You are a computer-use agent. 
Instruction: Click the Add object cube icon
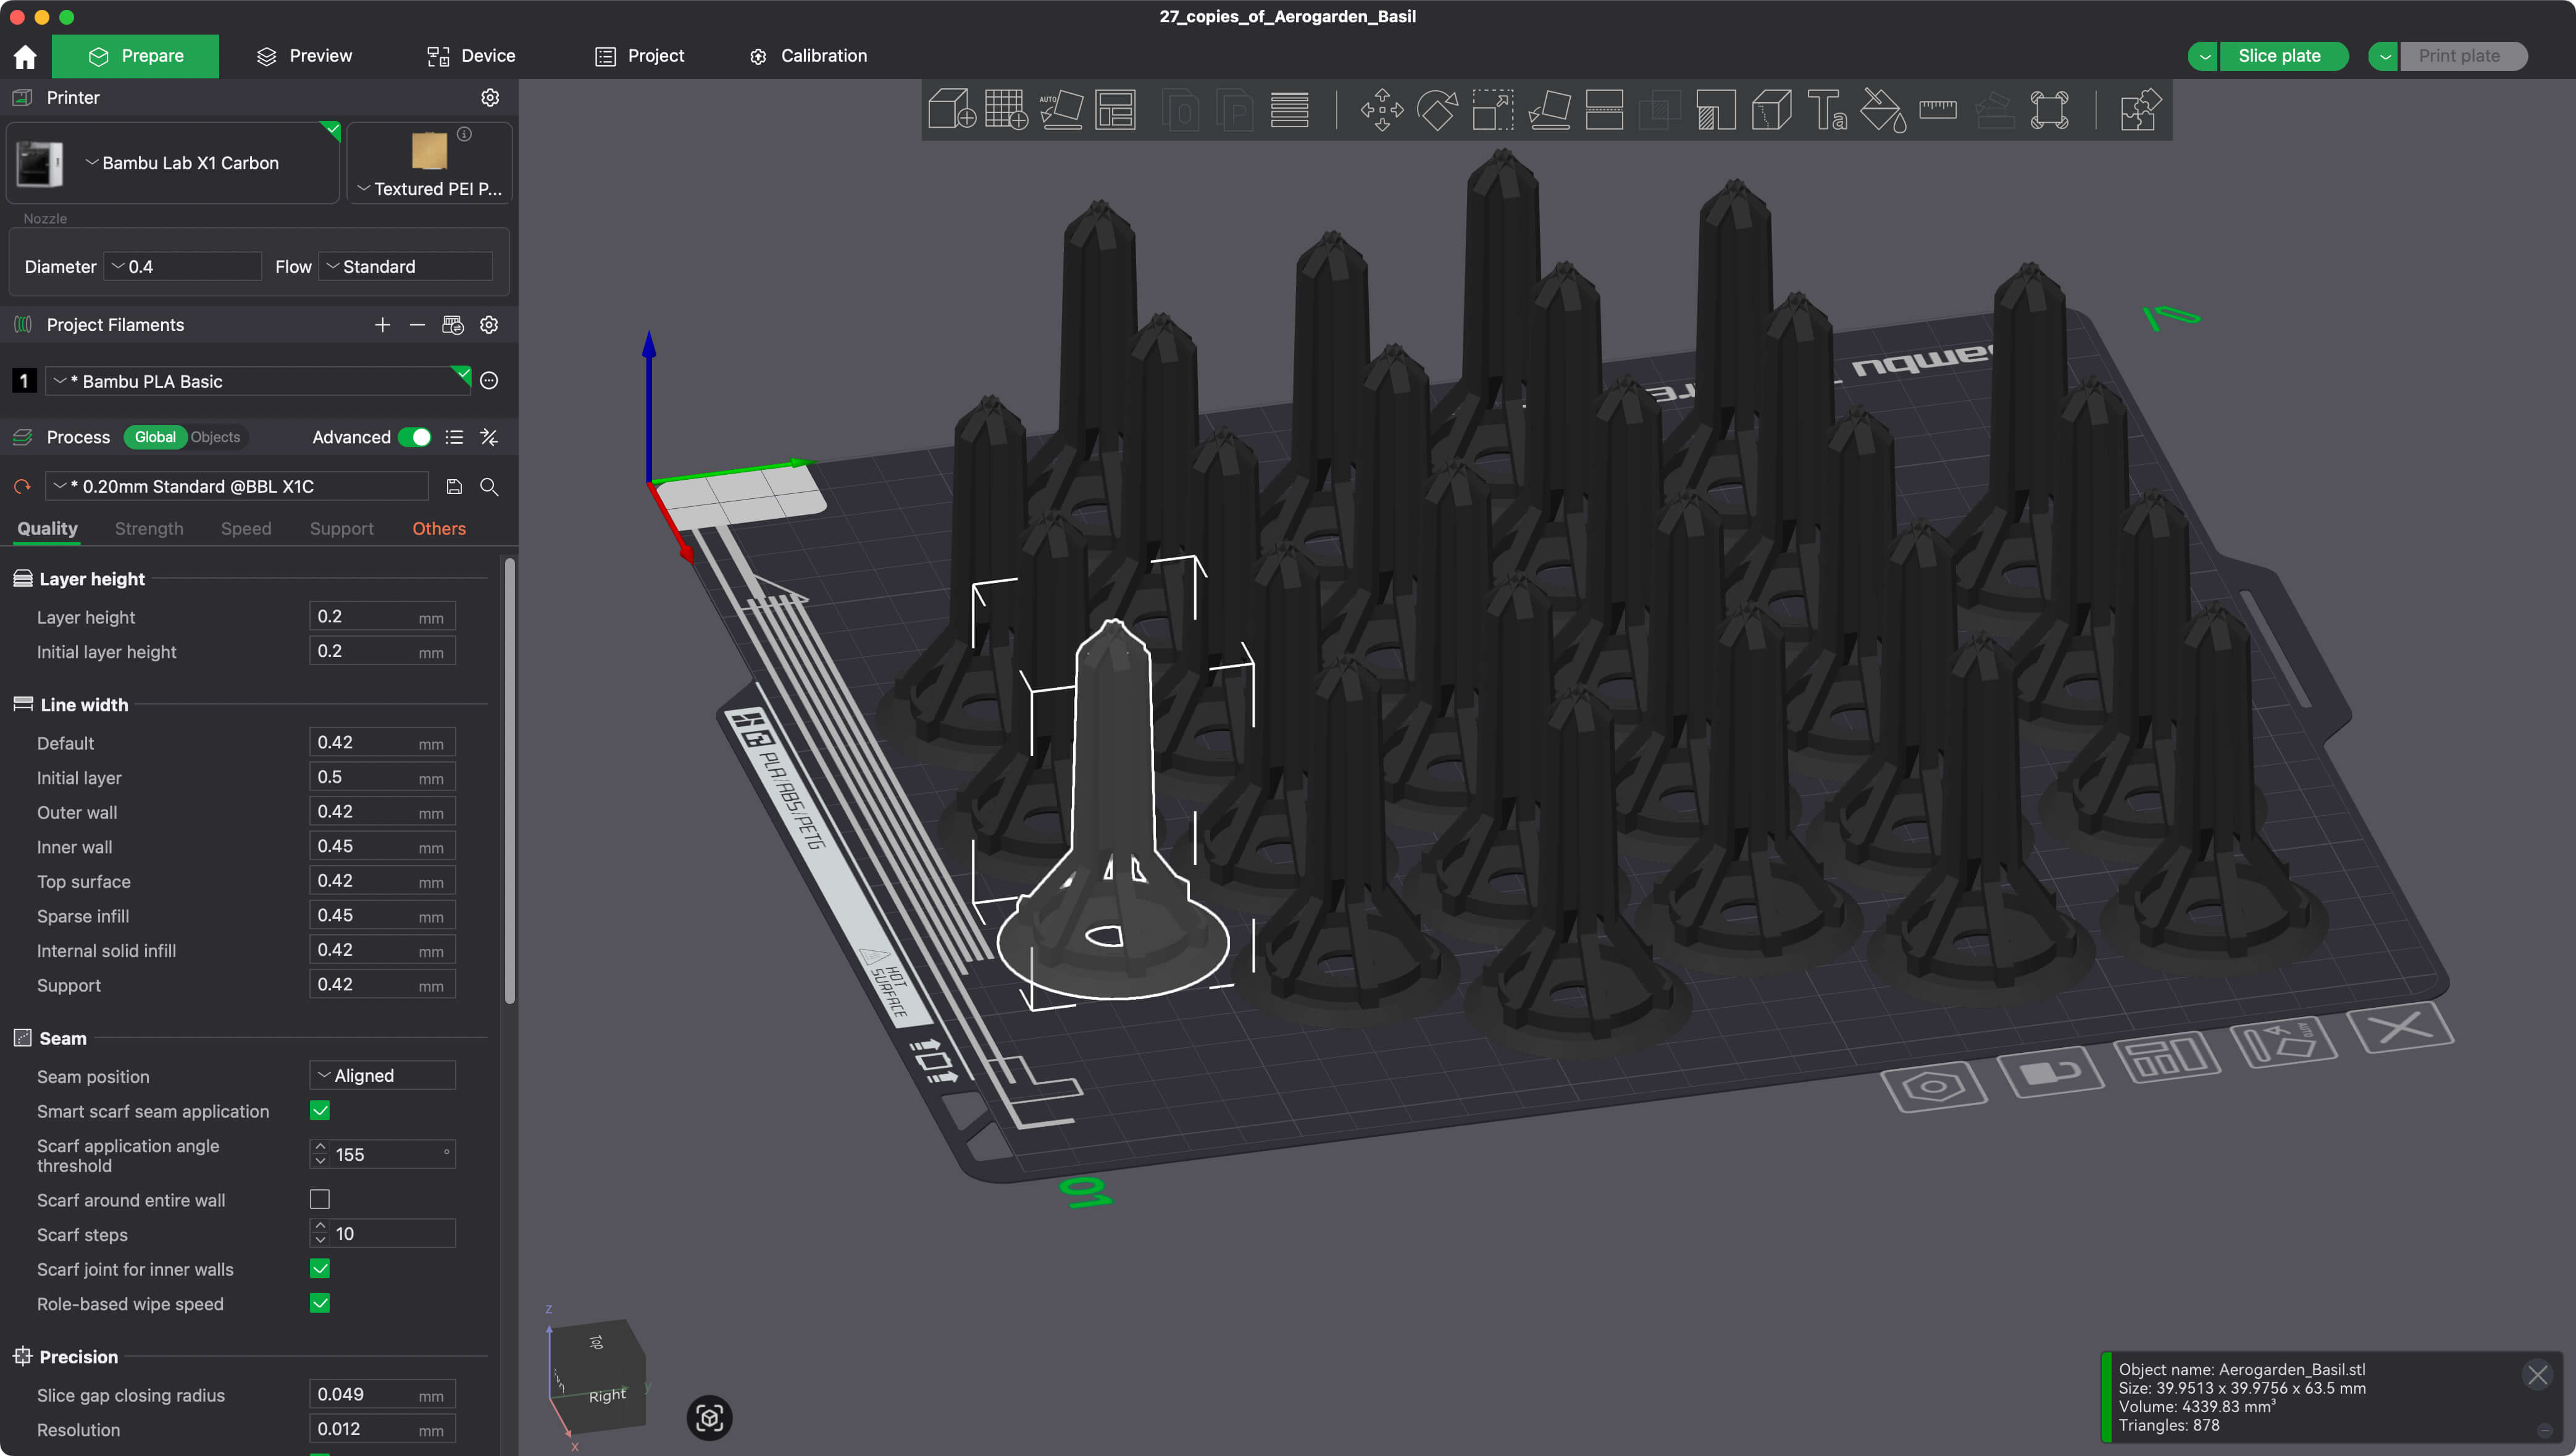[x=951, y=109]
